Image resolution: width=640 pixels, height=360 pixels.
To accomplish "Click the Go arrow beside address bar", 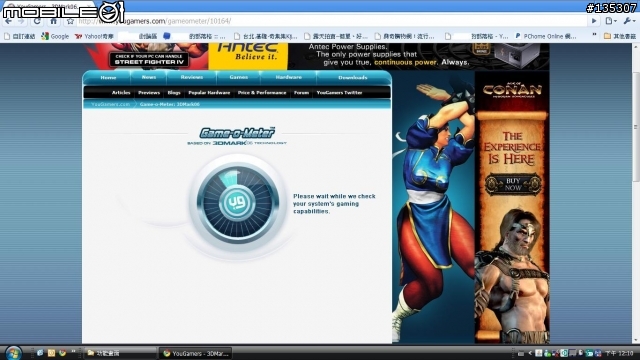I will (x=594, y=21).
